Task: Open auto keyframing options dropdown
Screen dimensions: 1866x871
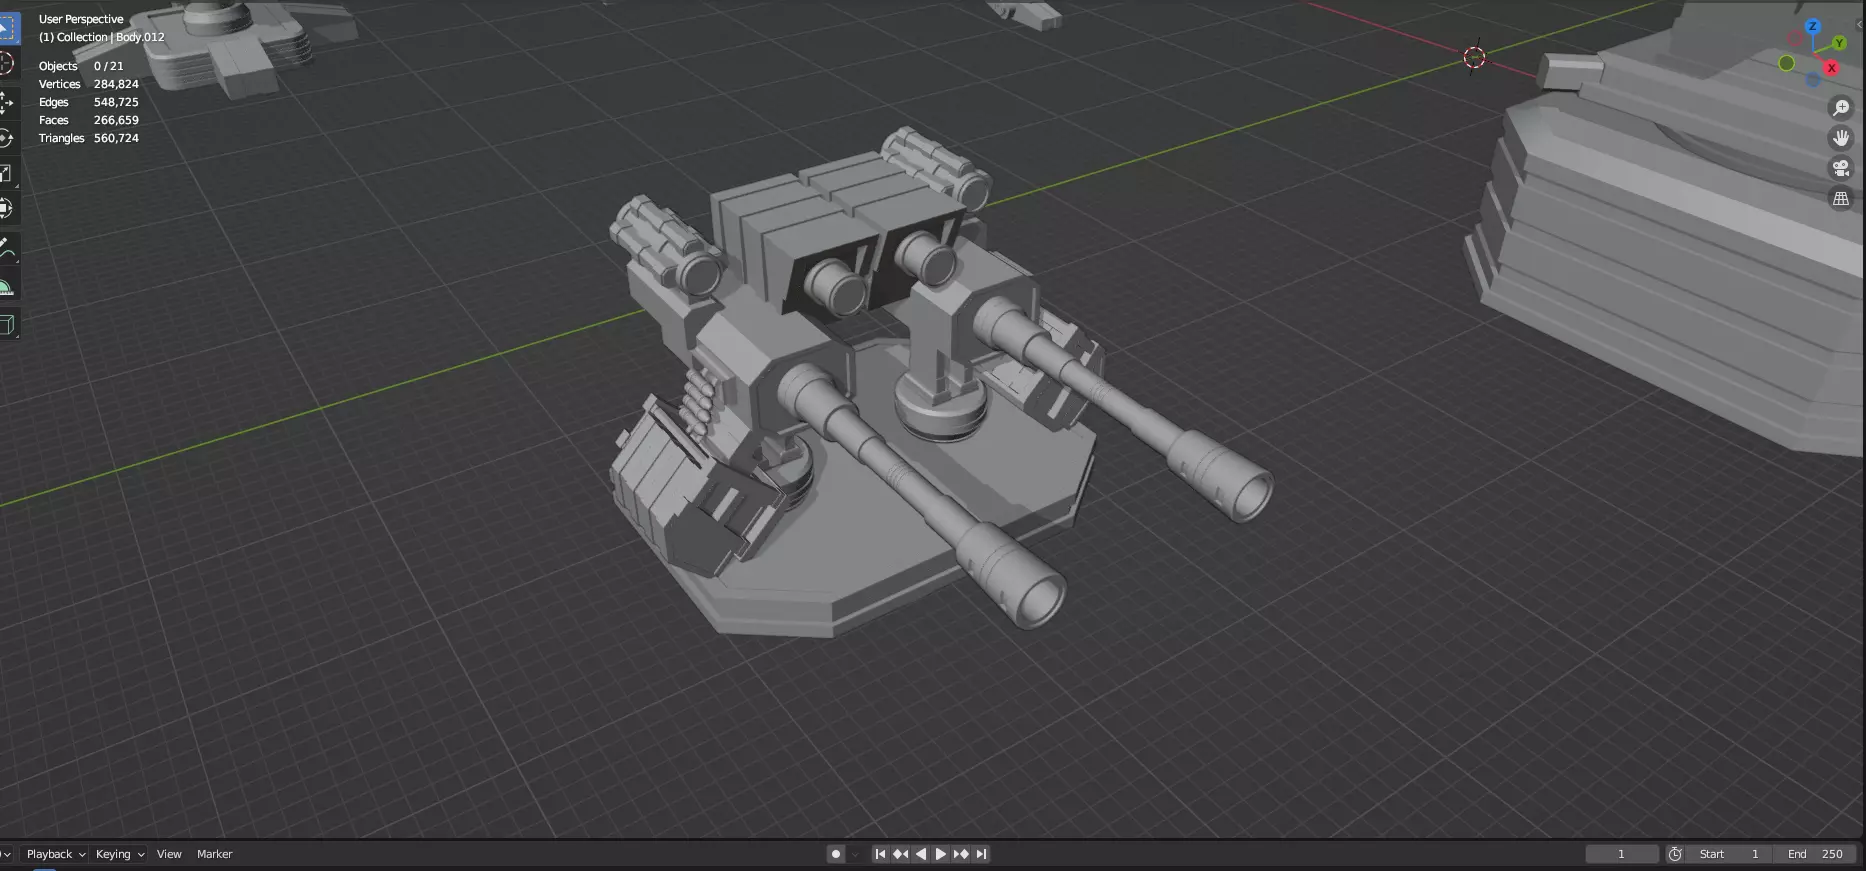Action: (x=854, y=854)
